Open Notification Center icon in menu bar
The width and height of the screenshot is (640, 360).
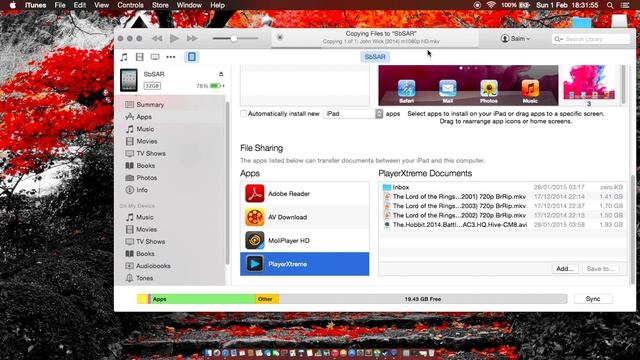[x=625, y=5]
